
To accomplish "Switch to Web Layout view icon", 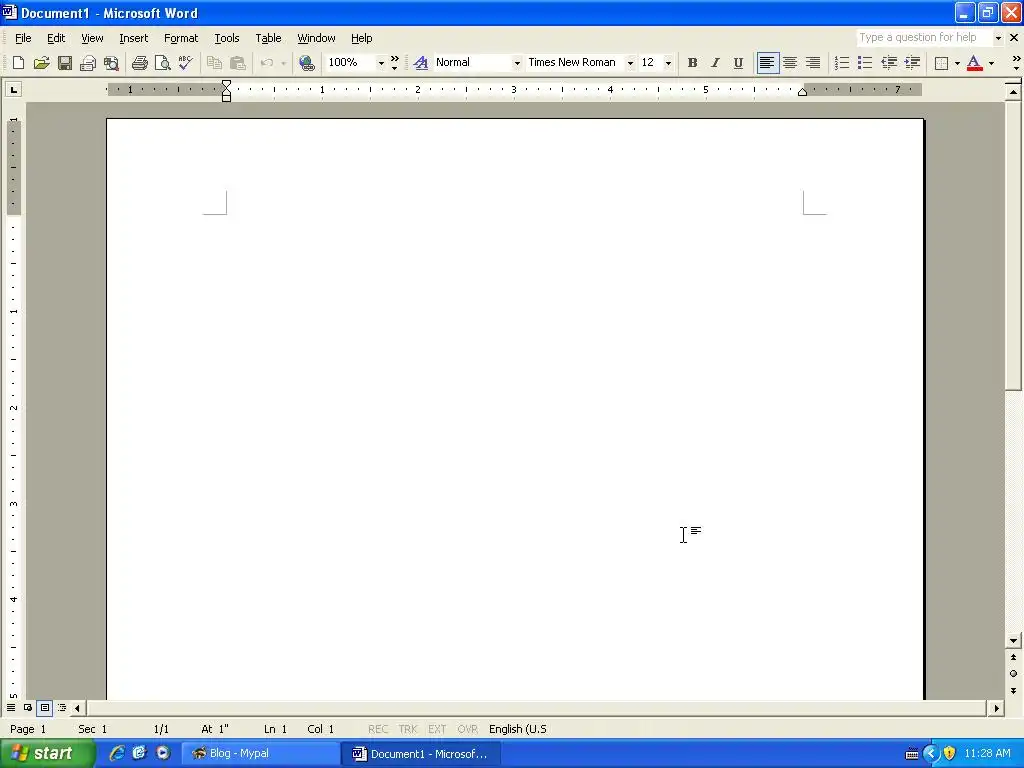I will click(x=28, y=707).
